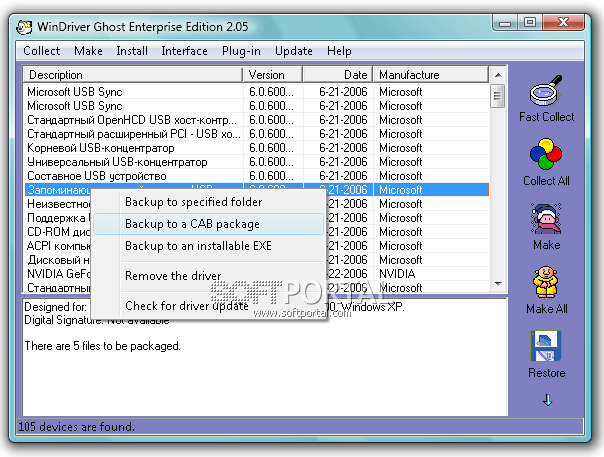This screenshot has height=457, width=604.
Task: Open the Collect menu
Action: pyautogui.click(x=42, y=51)
